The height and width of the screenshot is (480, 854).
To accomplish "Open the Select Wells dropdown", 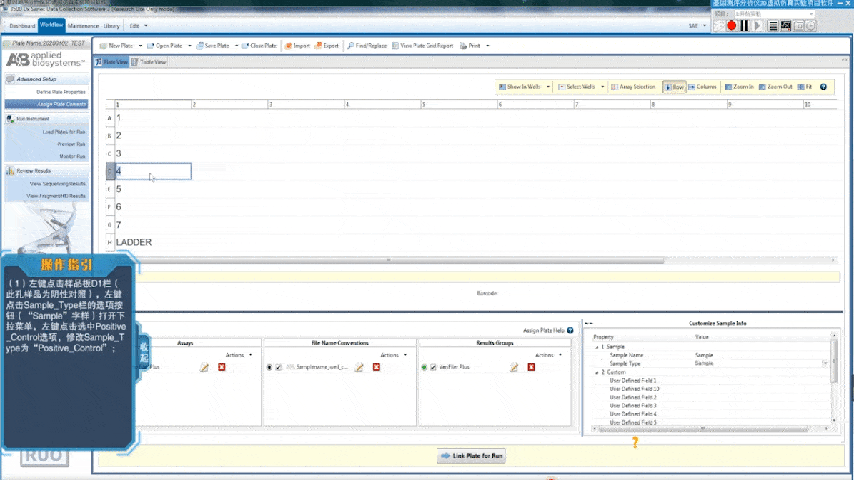I will 602,87.
